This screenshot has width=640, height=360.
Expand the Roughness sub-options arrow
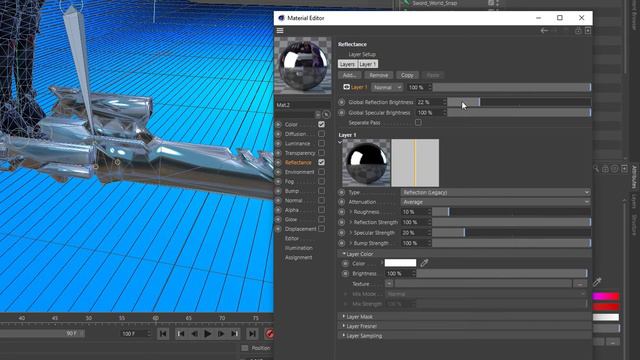click(351, 212)
